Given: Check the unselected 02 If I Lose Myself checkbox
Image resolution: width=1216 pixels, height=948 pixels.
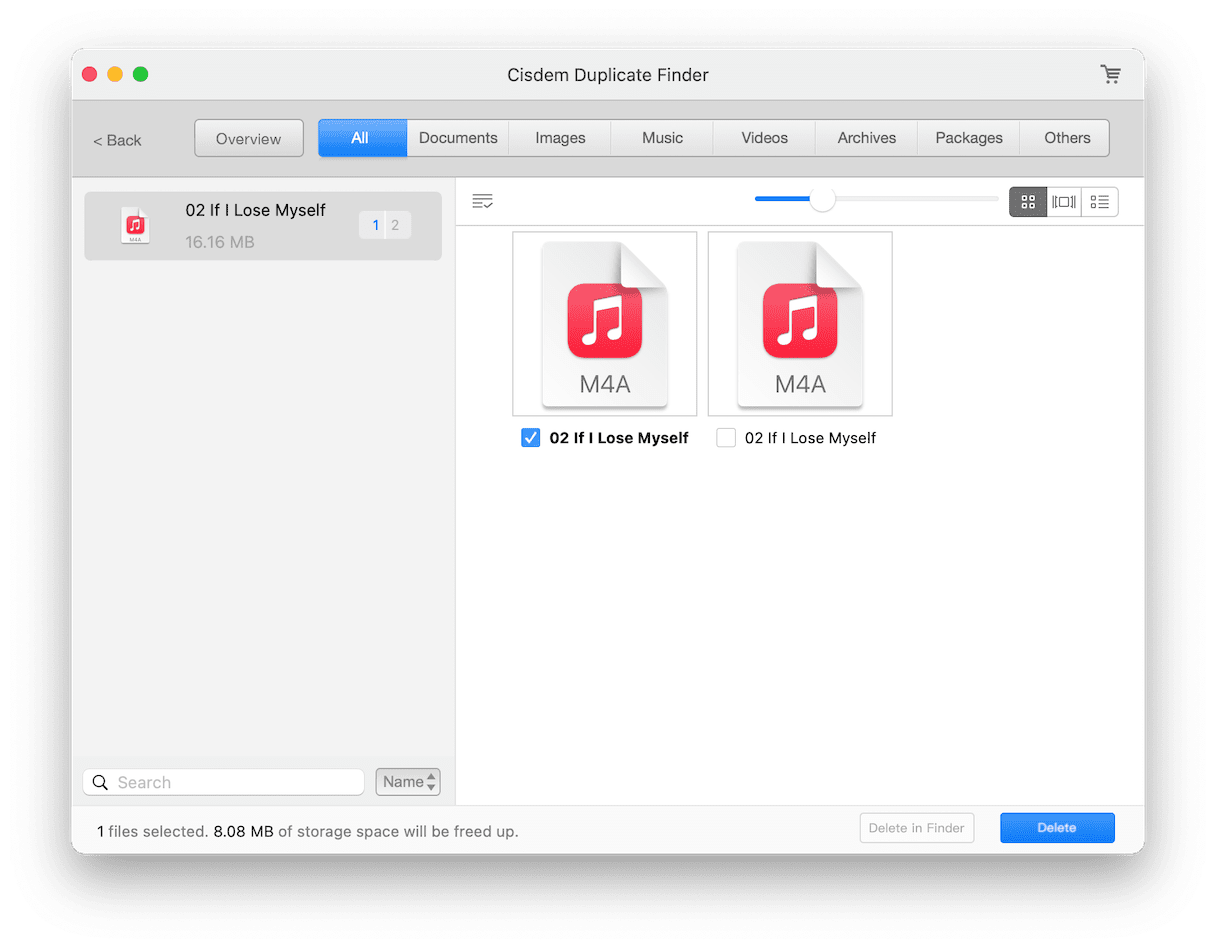Looking at the screenshot, I should (x=726, y=438).
